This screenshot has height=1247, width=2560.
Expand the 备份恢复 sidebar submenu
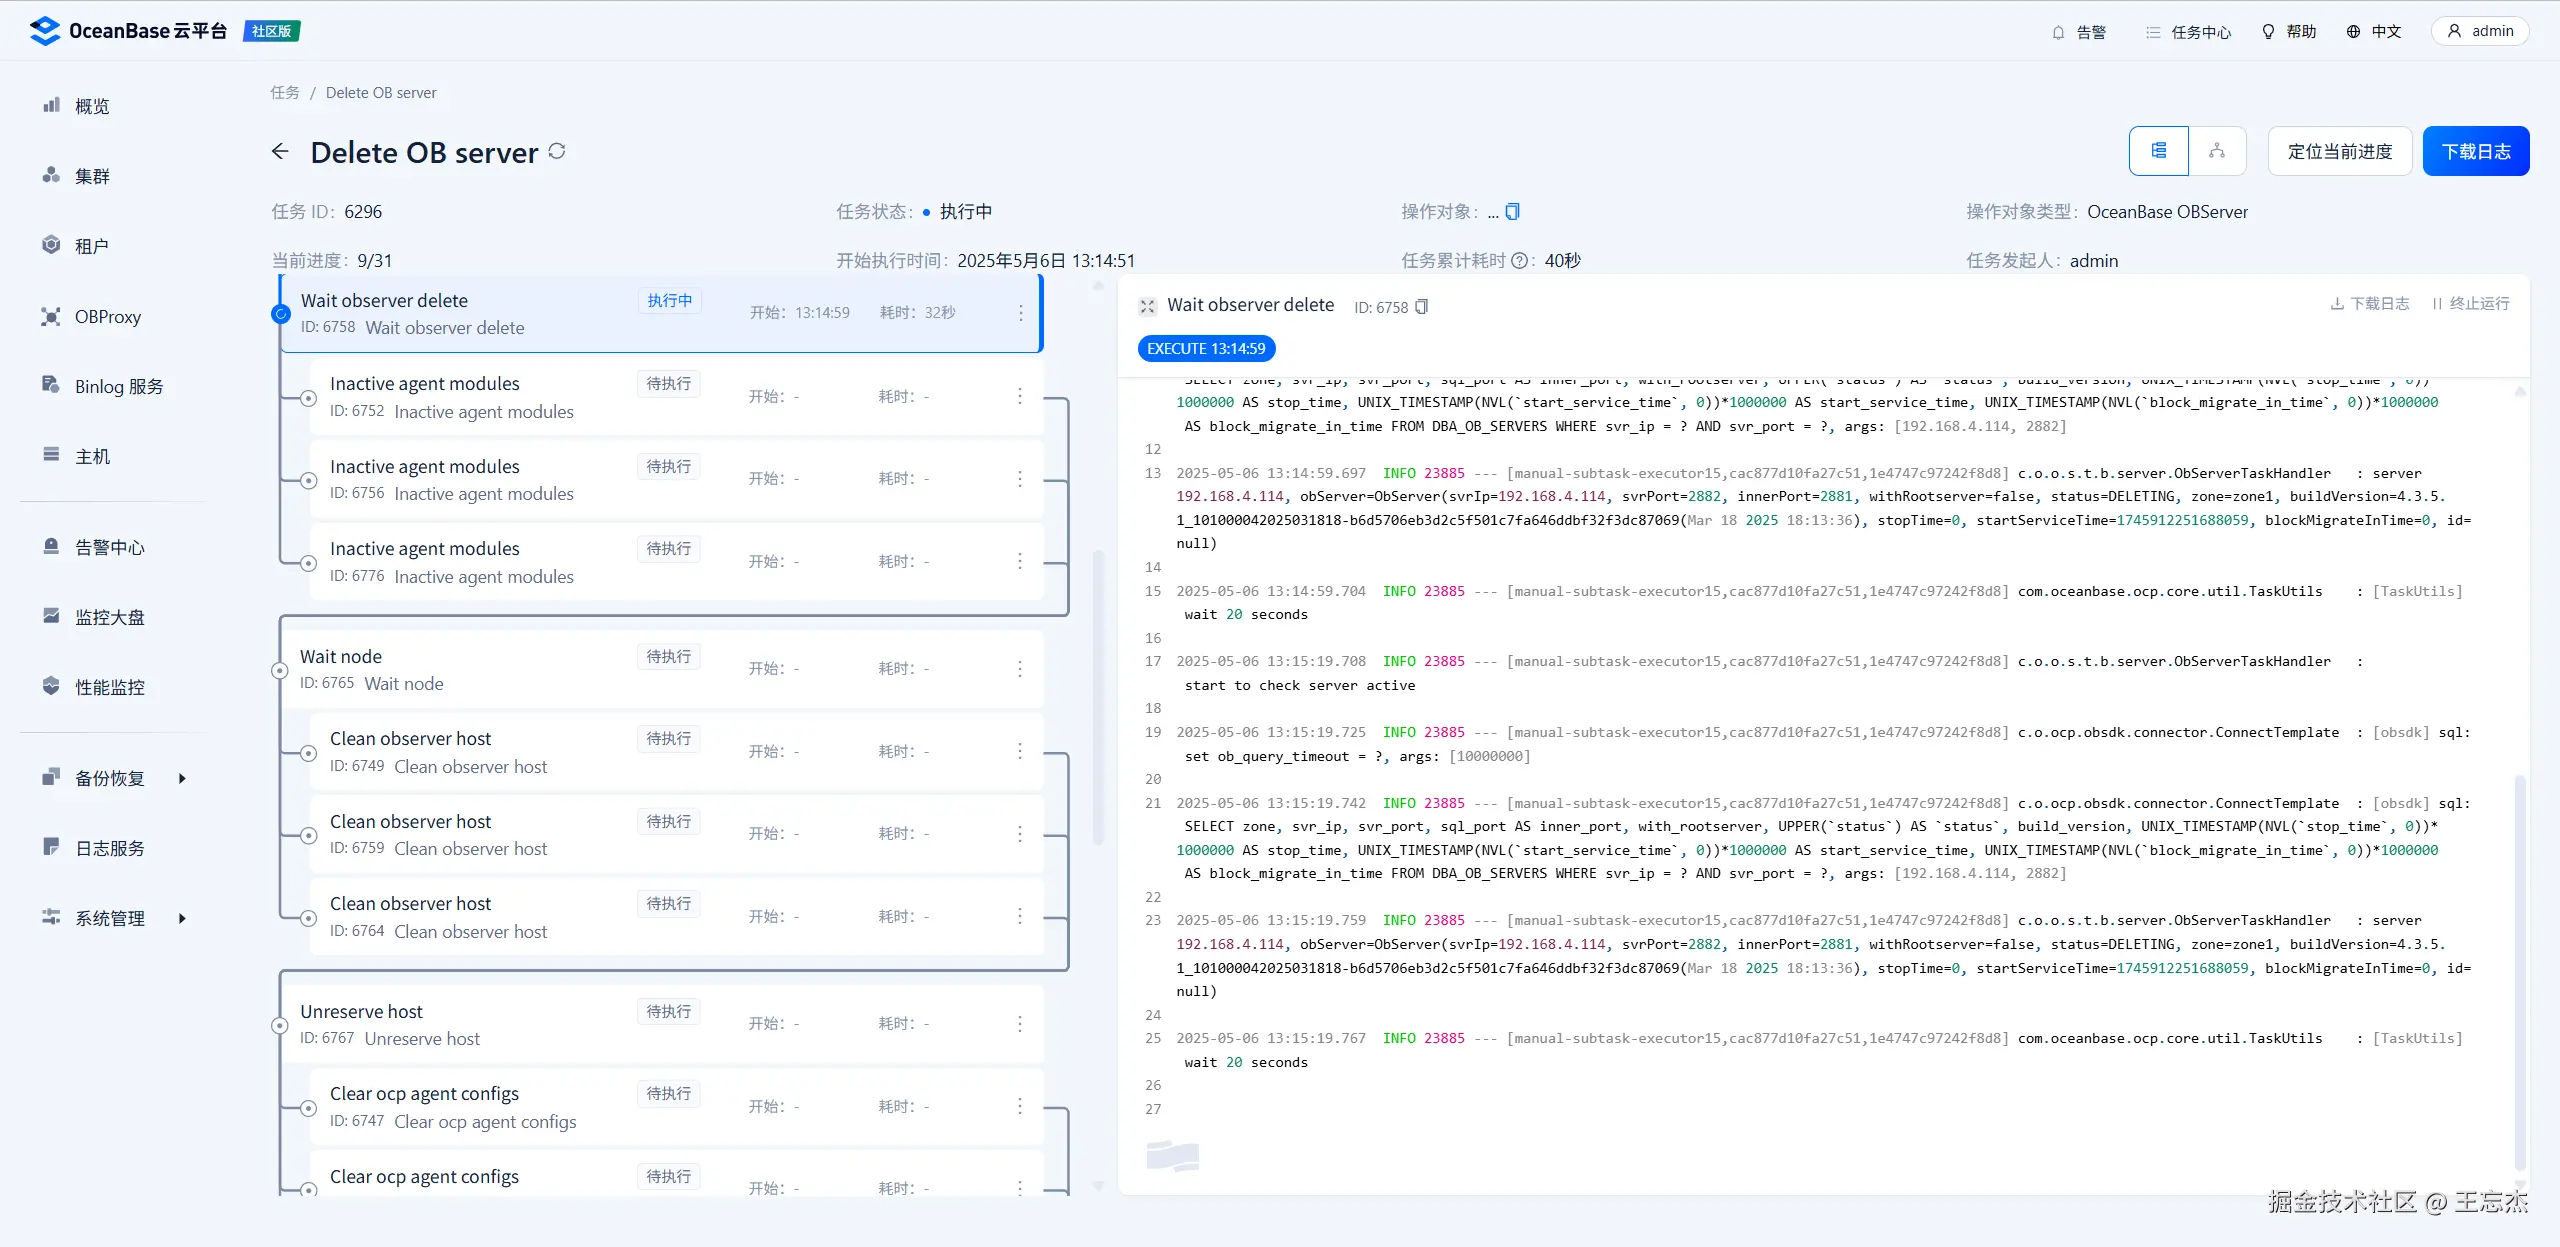(x=182, y=778)
